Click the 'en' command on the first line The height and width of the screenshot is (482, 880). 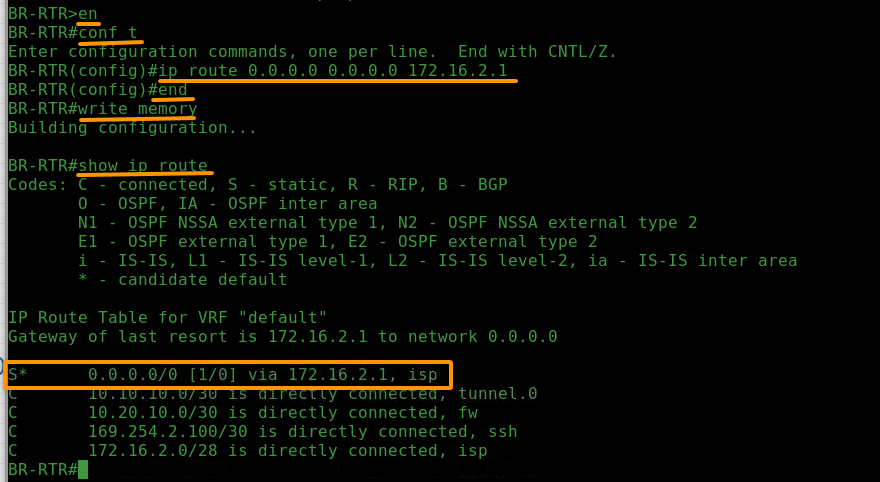[88, 13]
